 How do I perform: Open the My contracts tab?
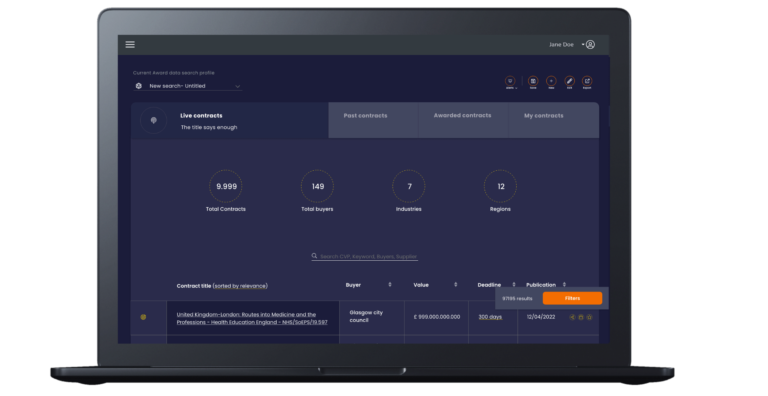[554, 120]
